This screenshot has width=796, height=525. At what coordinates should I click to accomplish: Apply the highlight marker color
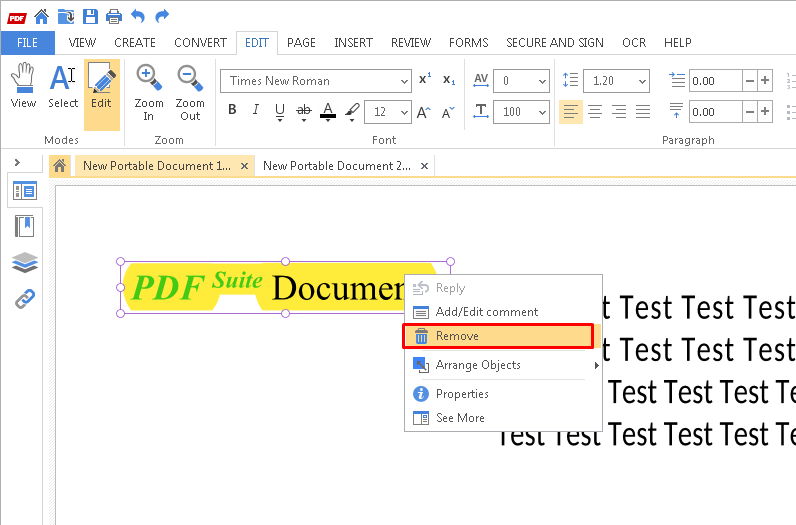coord(352,109)
